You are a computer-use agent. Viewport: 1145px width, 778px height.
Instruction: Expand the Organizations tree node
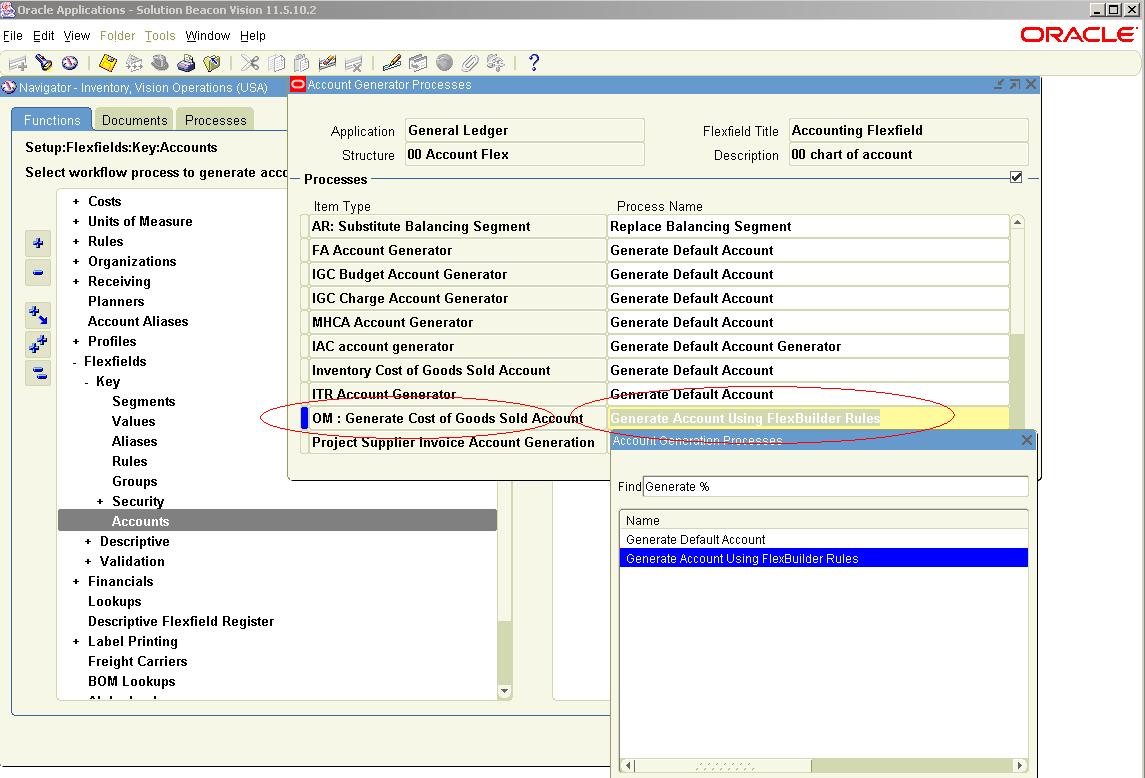tap(76, 262)
